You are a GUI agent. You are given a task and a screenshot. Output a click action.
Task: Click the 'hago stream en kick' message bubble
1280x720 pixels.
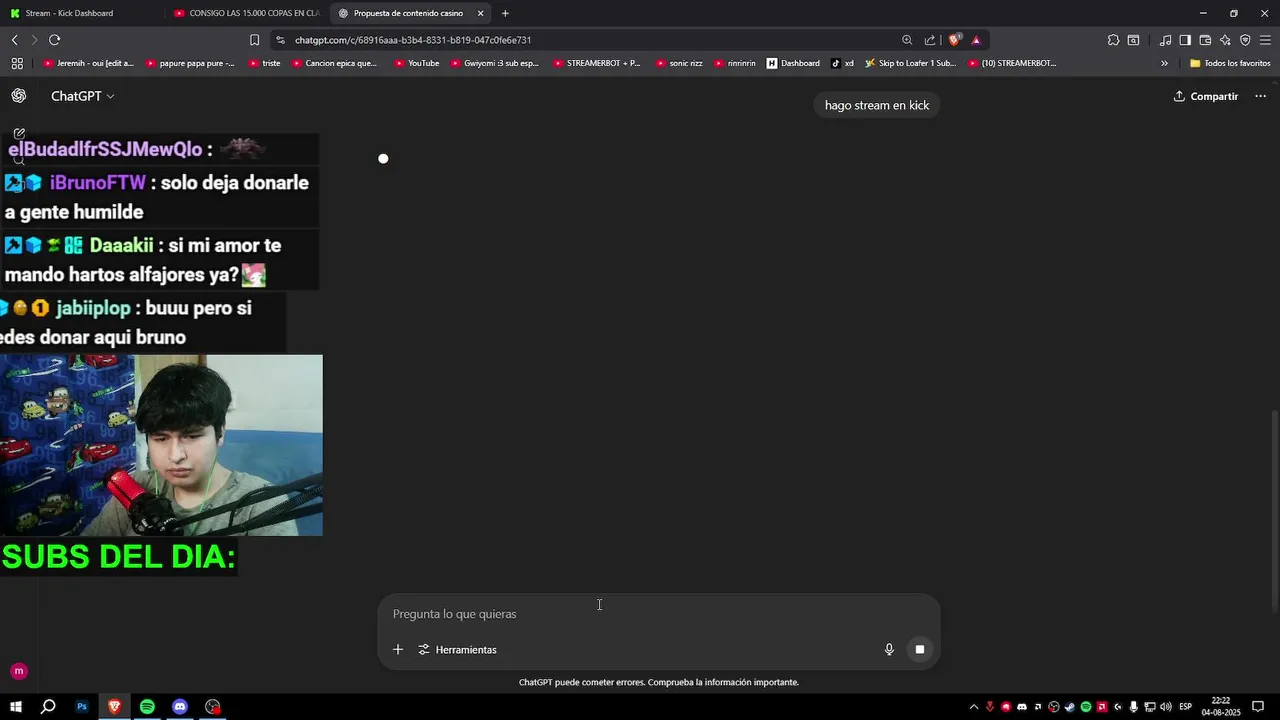point(877,105)
